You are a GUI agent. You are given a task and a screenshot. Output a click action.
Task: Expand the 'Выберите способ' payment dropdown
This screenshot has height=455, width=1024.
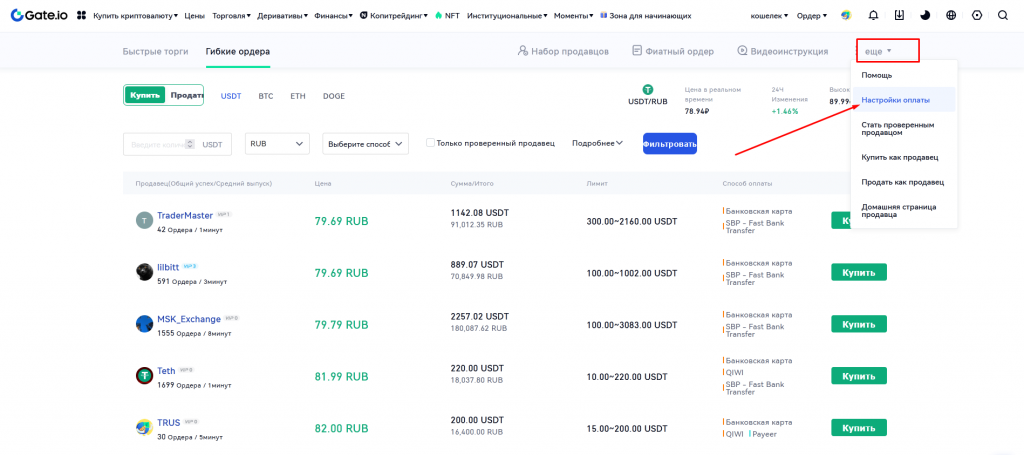pyautogui.click(x=365, y=144)
